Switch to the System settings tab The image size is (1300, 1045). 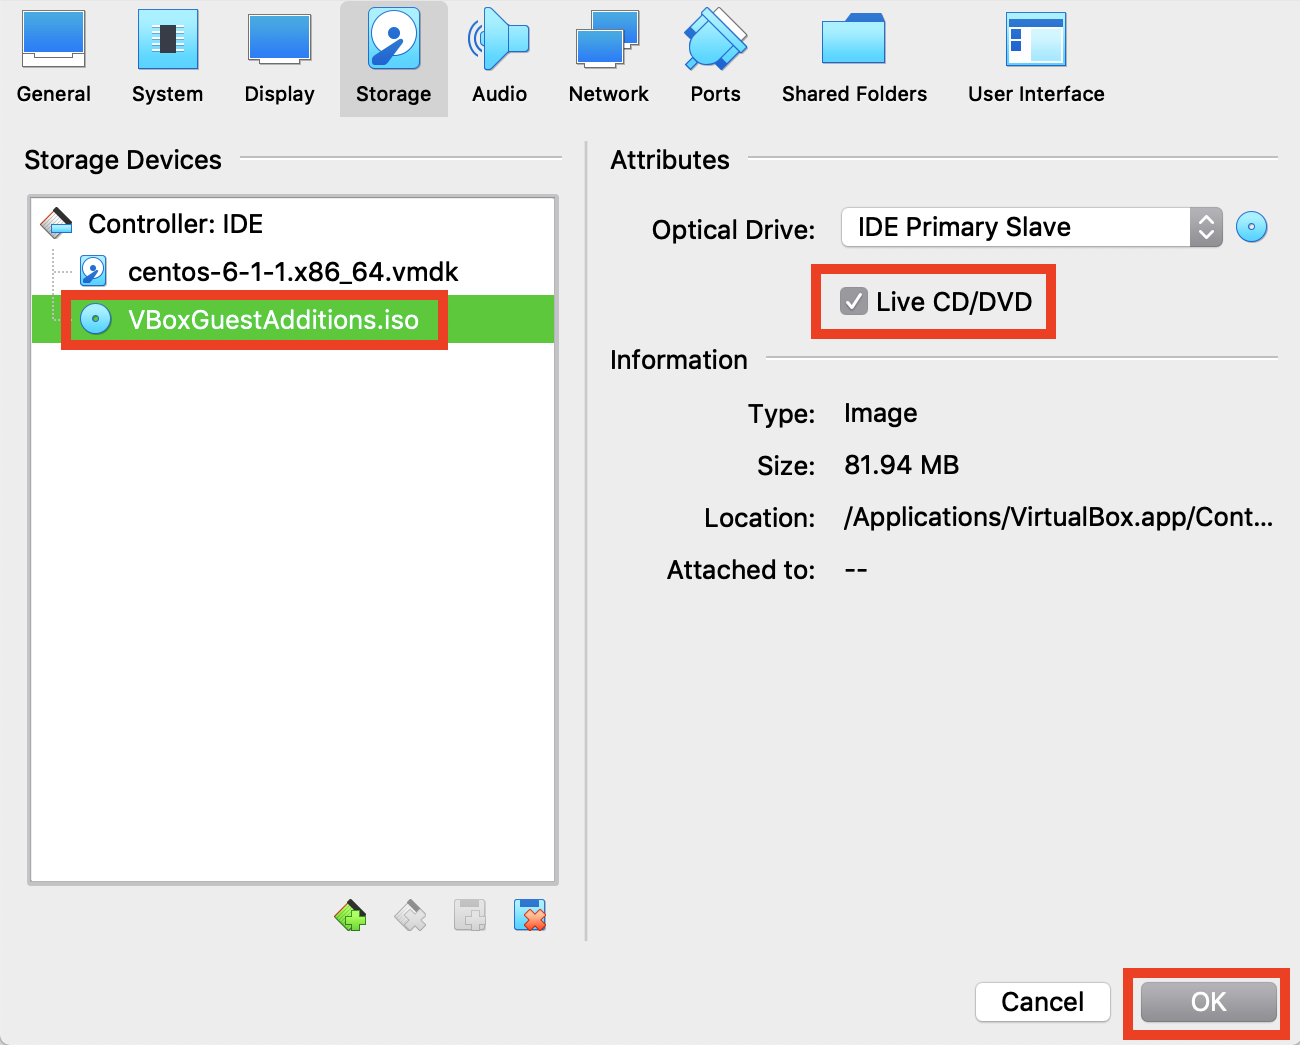point(167,58)
